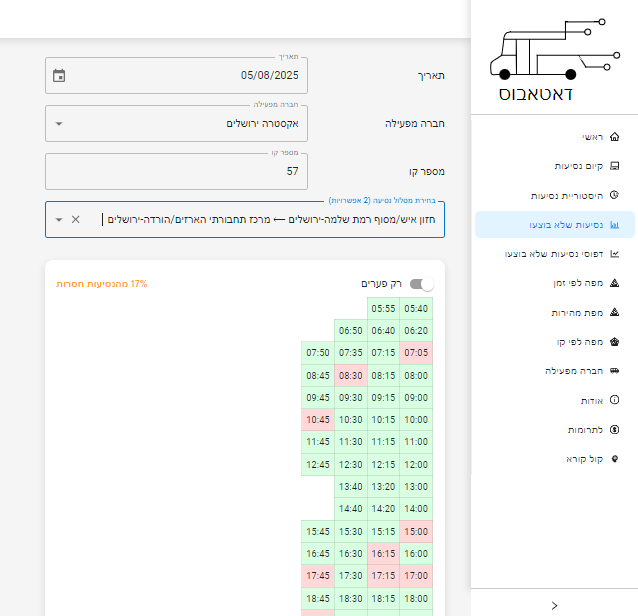Viewport: 638px width, 616px height.
Task: Toggle the רק פערים switch
Action: click(x=422, y=284)
